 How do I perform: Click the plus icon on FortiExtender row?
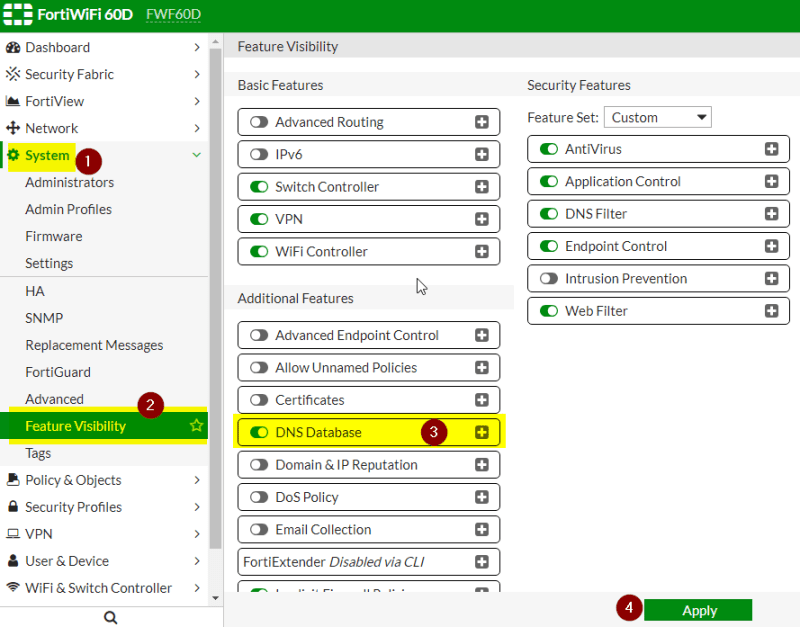pyautogui.click(x=482, y=562)
